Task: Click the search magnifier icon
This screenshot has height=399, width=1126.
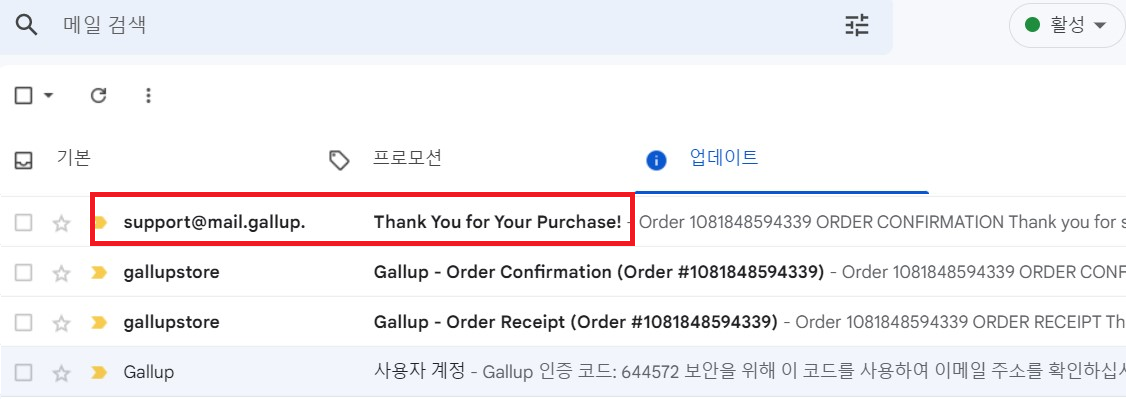Action: (27, 26)
